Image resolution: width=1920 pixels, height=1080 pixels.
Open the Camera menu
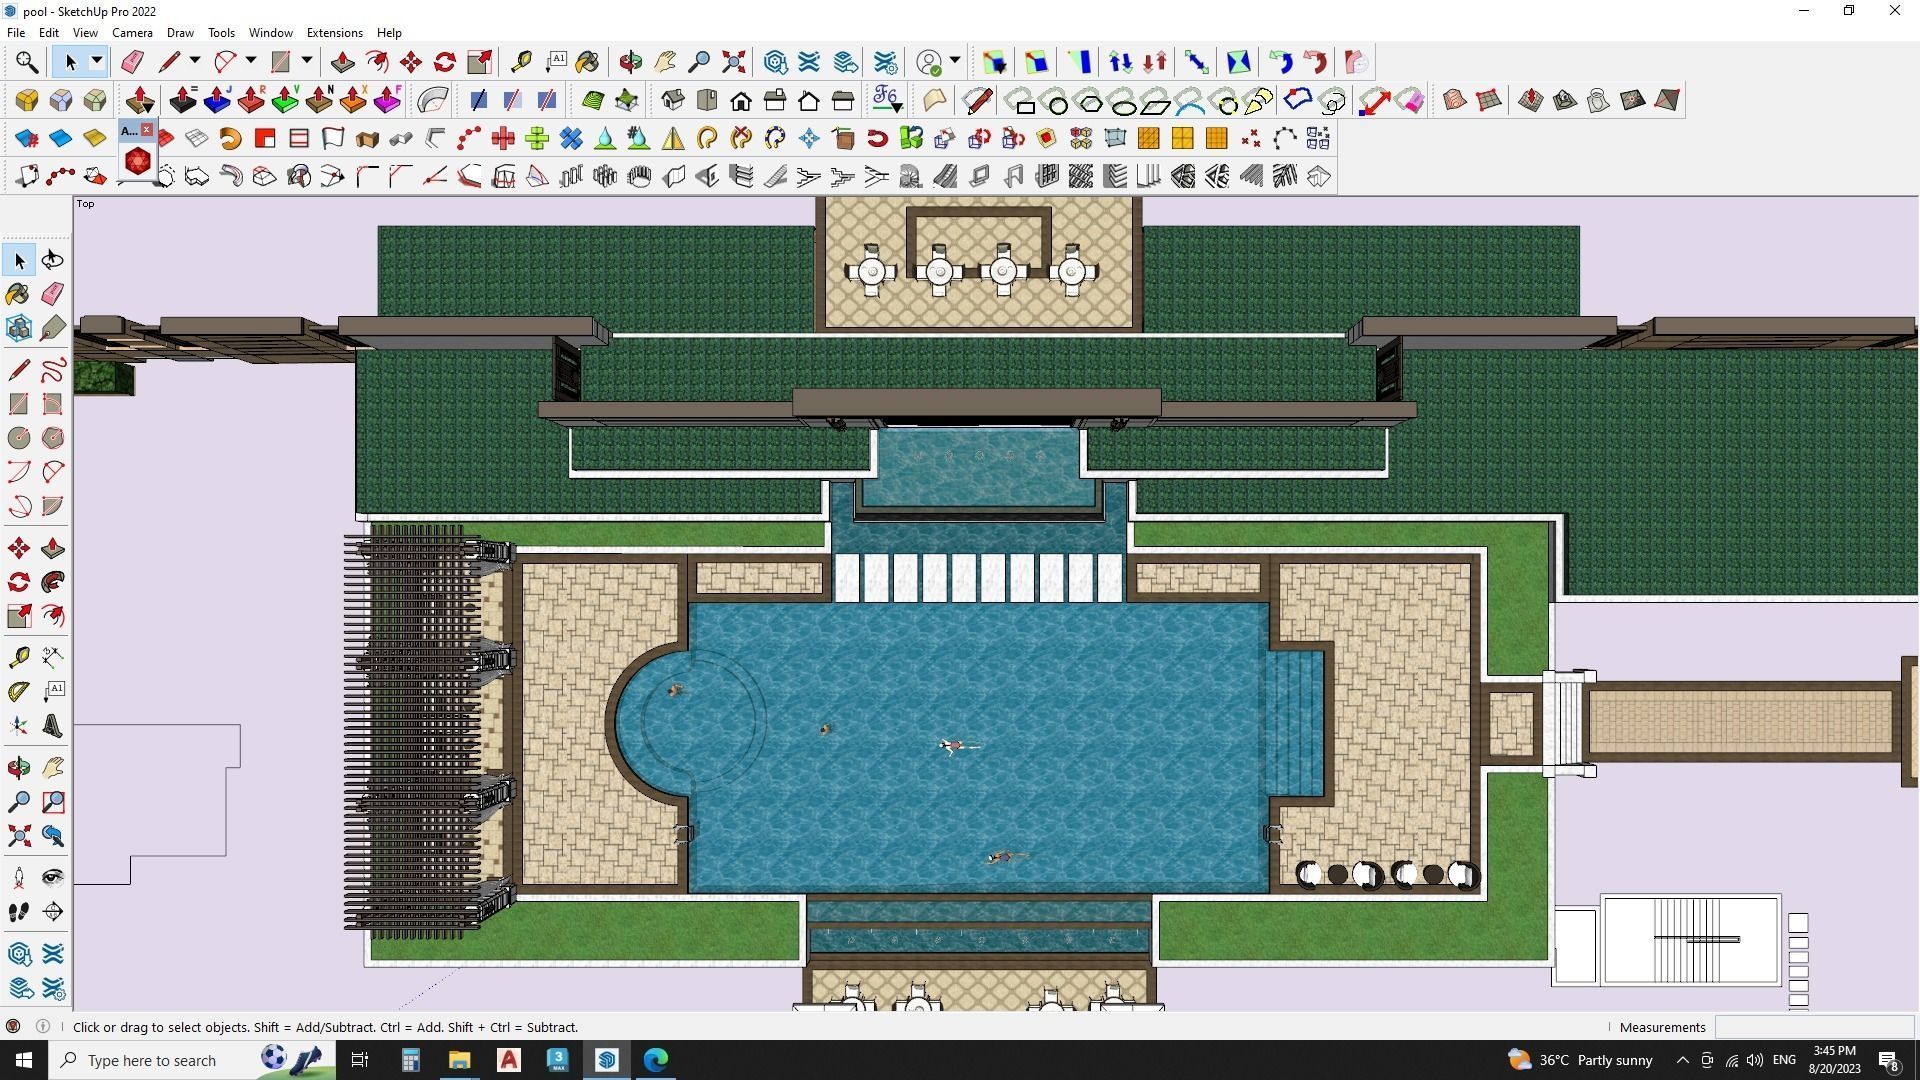point(132,33)
